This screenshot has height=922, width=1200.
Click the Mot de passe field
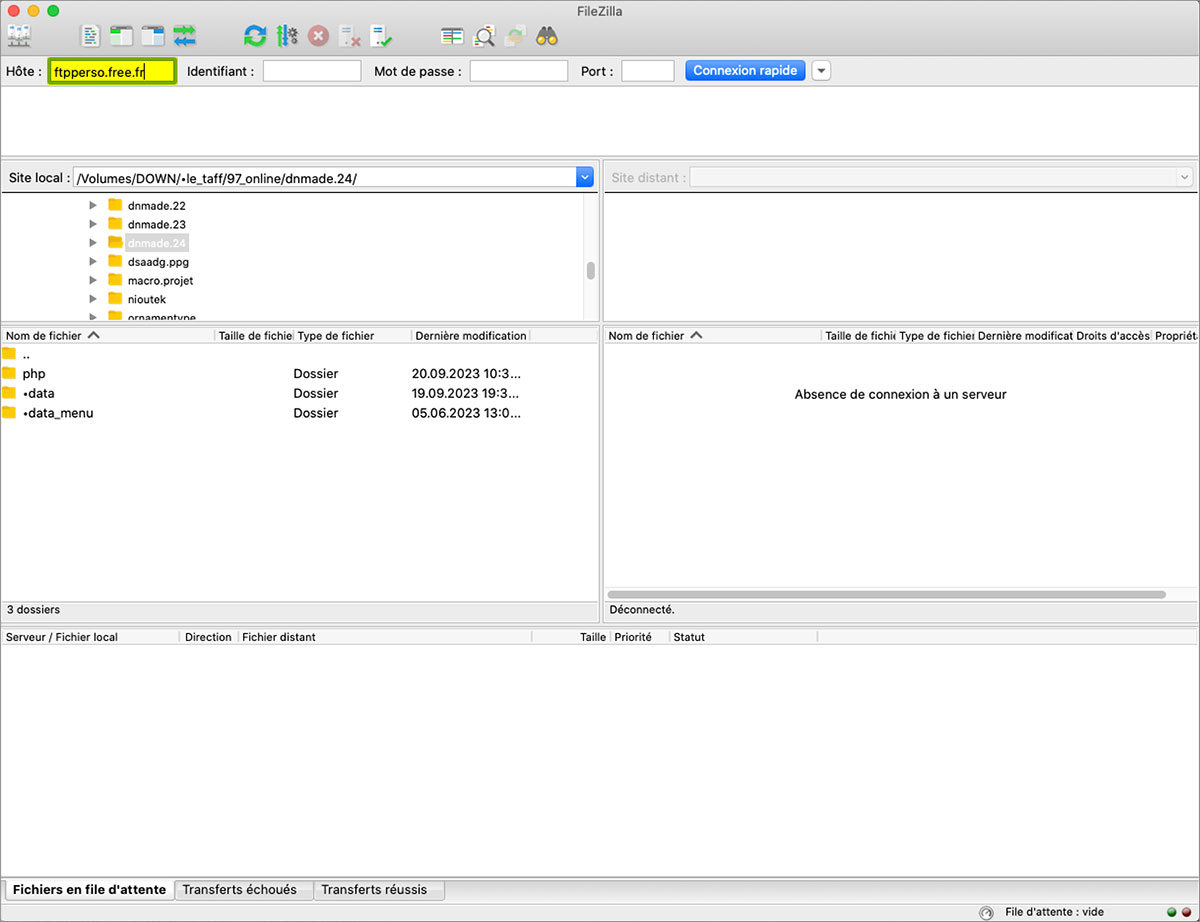[x=518, y=71]
